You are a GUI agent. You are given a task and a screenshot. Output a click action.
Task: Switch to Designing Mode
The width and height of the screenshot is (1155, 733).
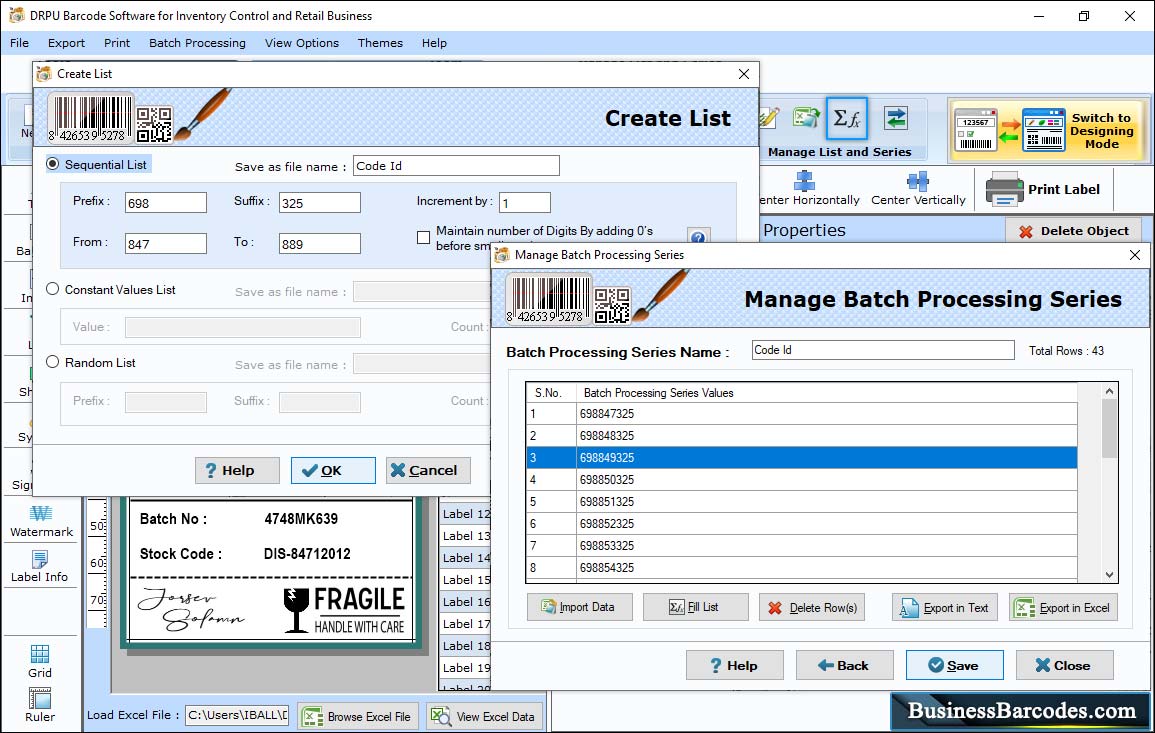[1047, 130]
